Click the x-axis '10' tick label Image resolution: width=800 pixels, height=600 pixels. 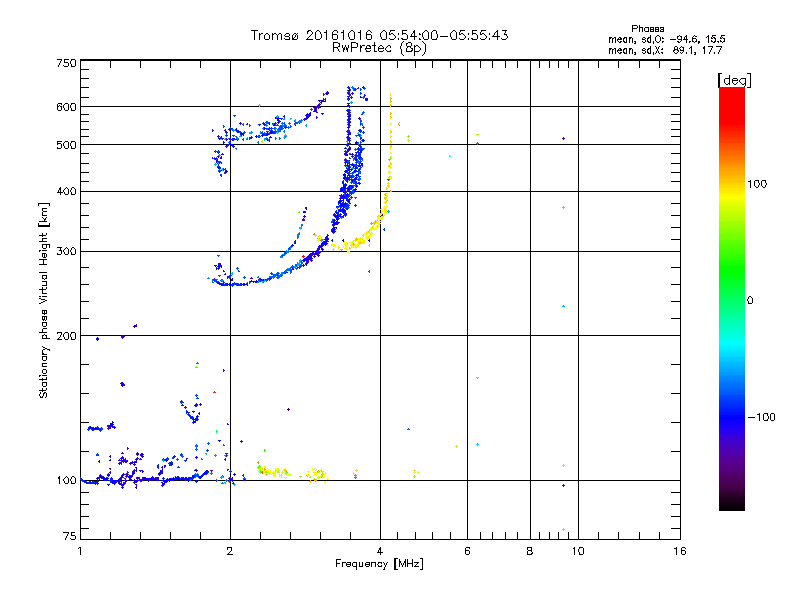(578, 551)
